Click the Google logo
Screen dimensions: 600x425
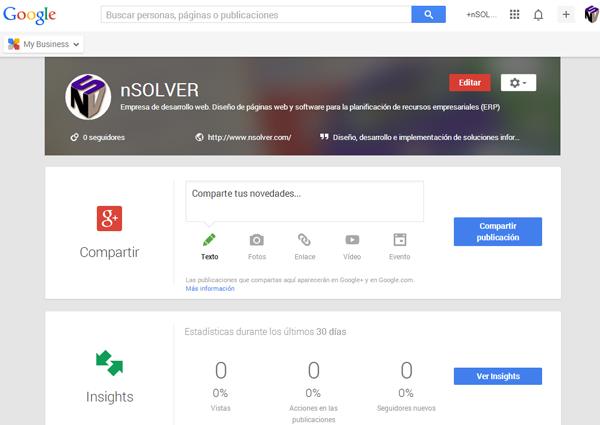tap(29, 15)
